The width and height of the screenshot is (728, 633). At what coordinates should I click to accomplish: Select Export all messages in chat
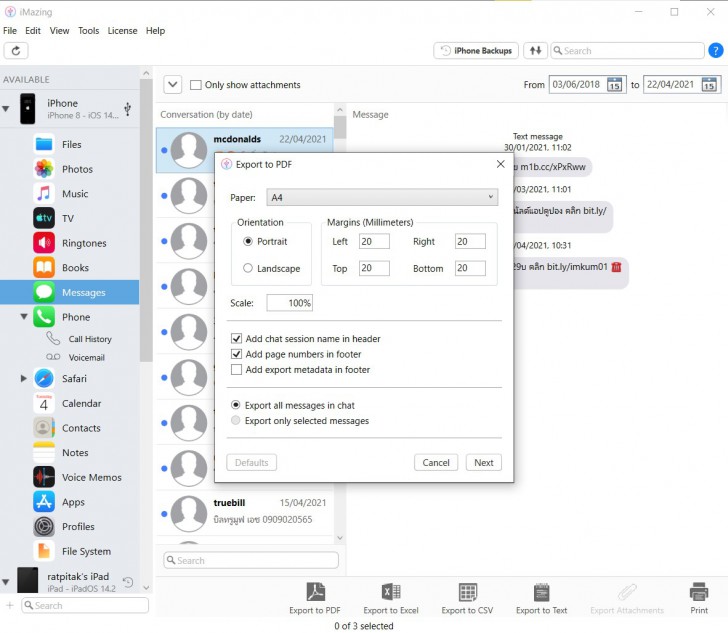click(x=236, y=405)
